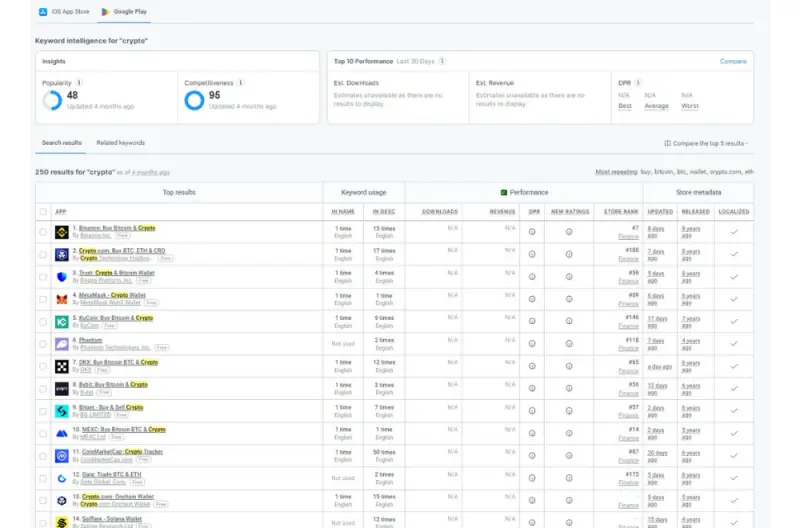Open the MetaMask fox icon
Screen dimensions: 800x528
click(x=62, y=299)
